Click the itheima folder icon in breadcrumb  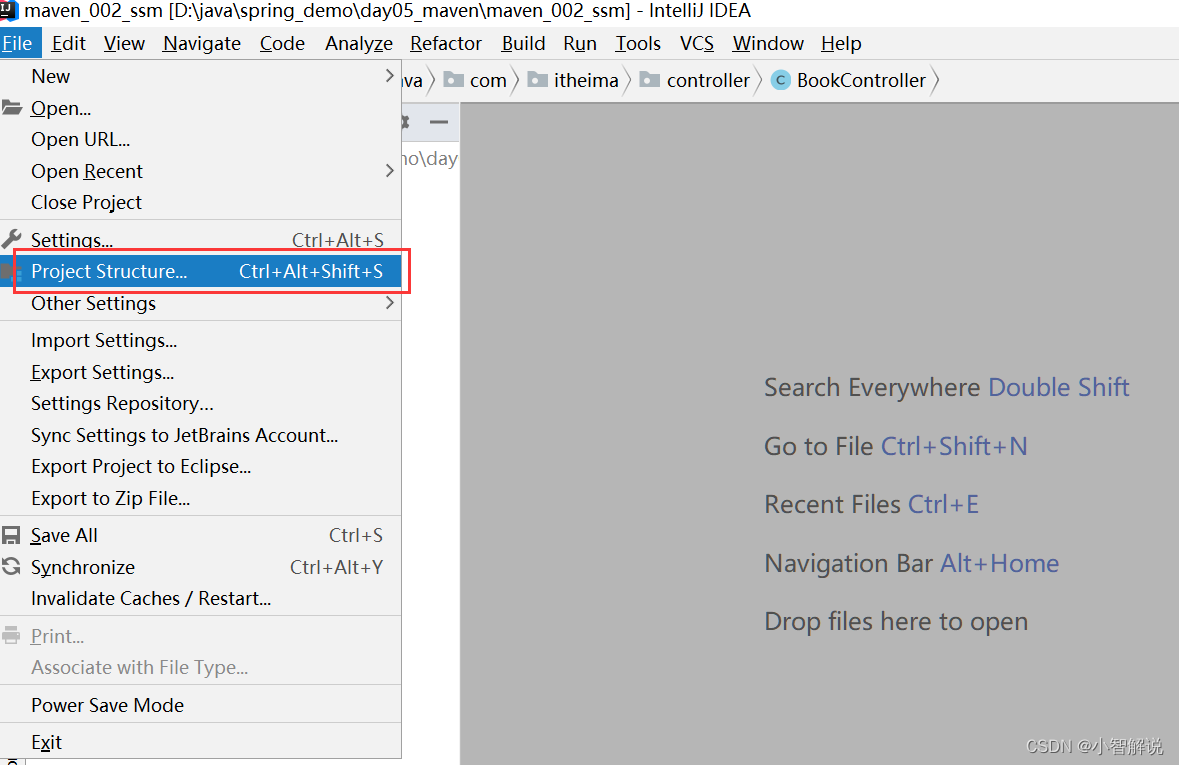pos(538,80)
